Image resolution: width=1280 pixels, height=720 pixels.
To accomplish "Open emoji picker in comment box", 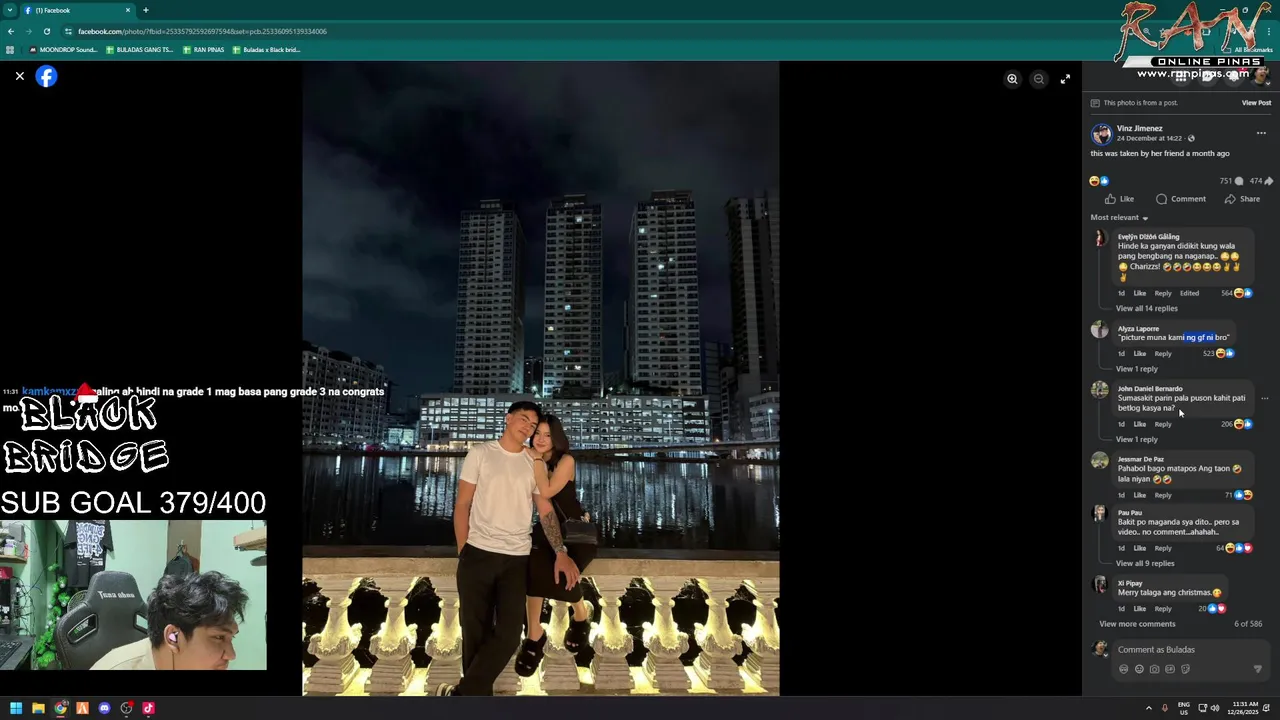I will pyautogui.click(x=1139, y=669).
